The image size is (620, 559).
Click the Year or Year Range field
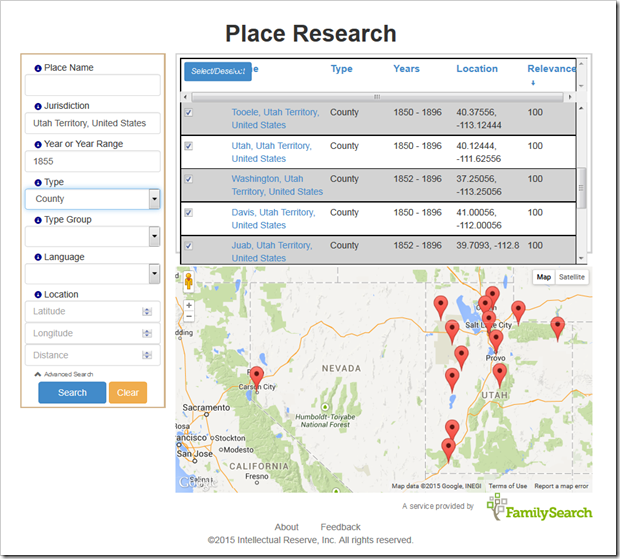tap(93, 161)
